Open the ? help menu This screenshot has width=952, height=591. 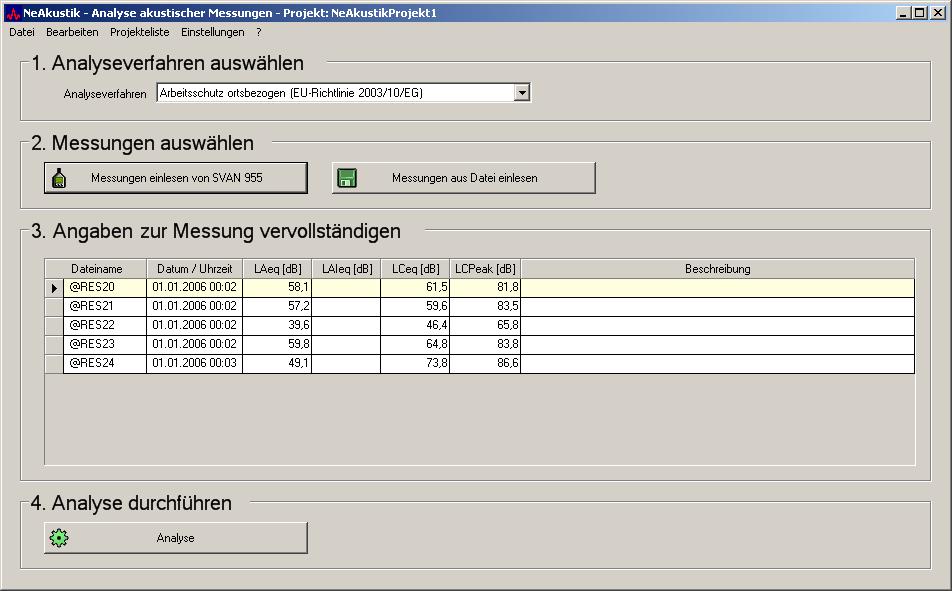258,32
